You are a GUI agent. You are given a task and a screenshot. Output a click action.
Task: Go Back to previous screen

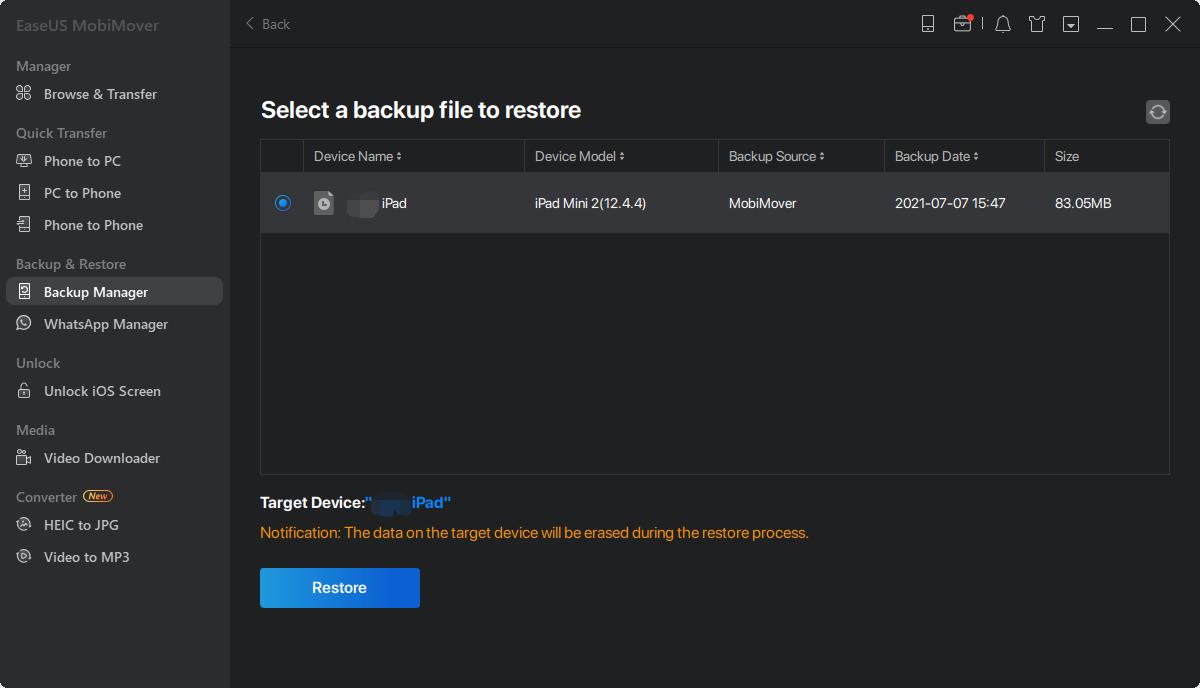coord(268,24)
